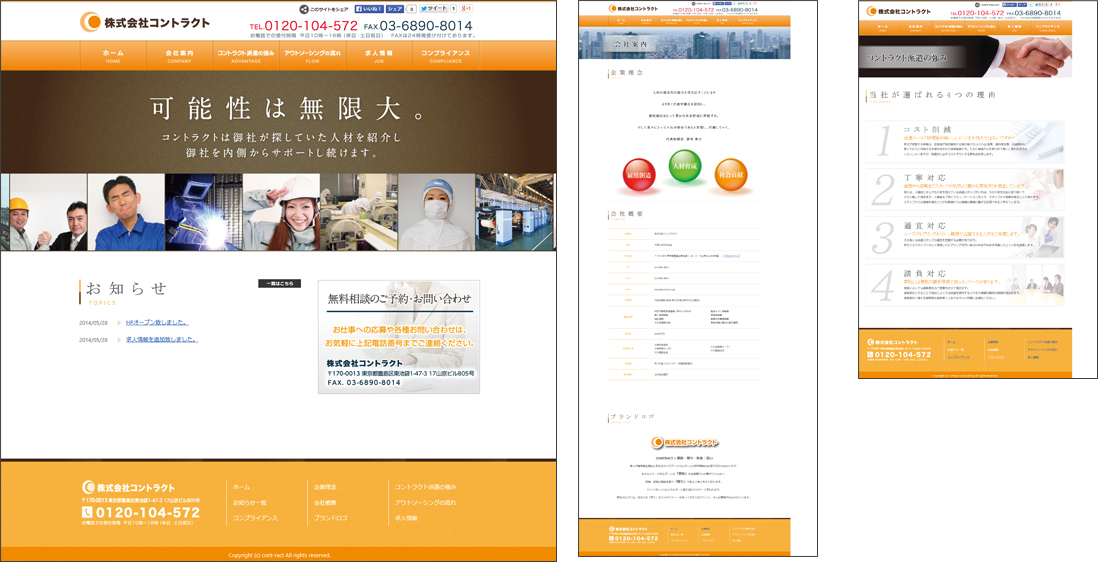1113x576 pixels.
Task: Open the アウトソーシングの流れ FLOW nav tab
Action: 313,56
